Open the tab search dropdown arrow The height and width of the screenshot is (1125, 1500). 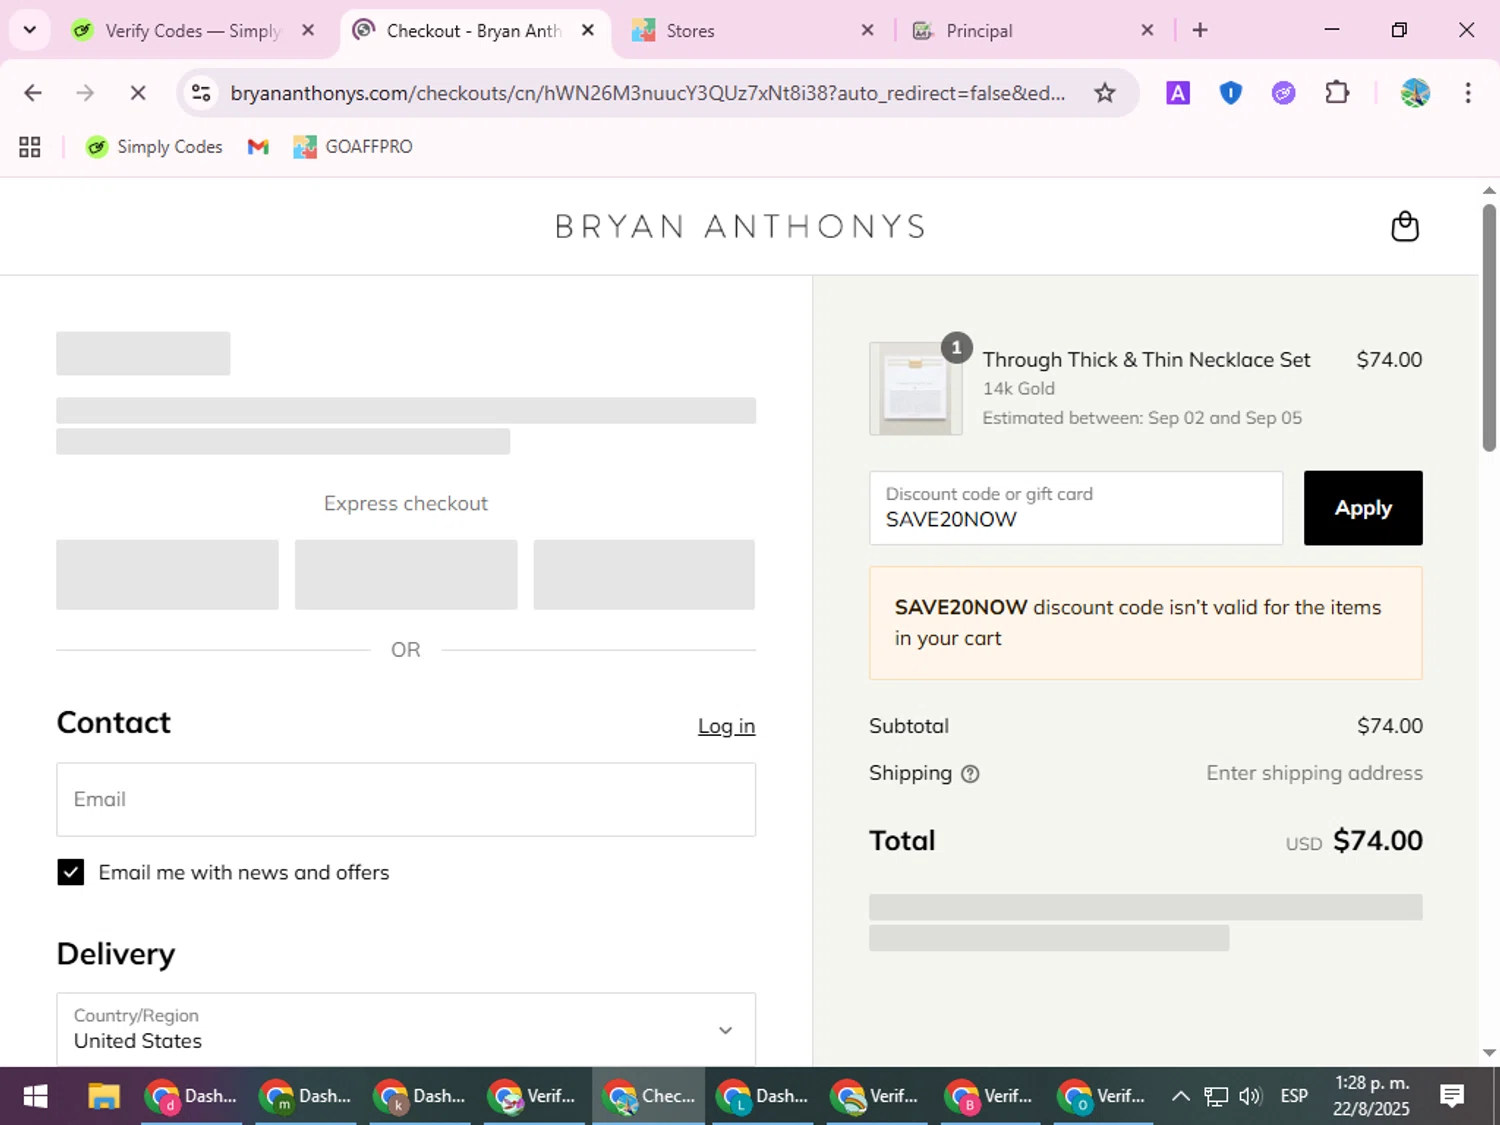click(30, 30)
